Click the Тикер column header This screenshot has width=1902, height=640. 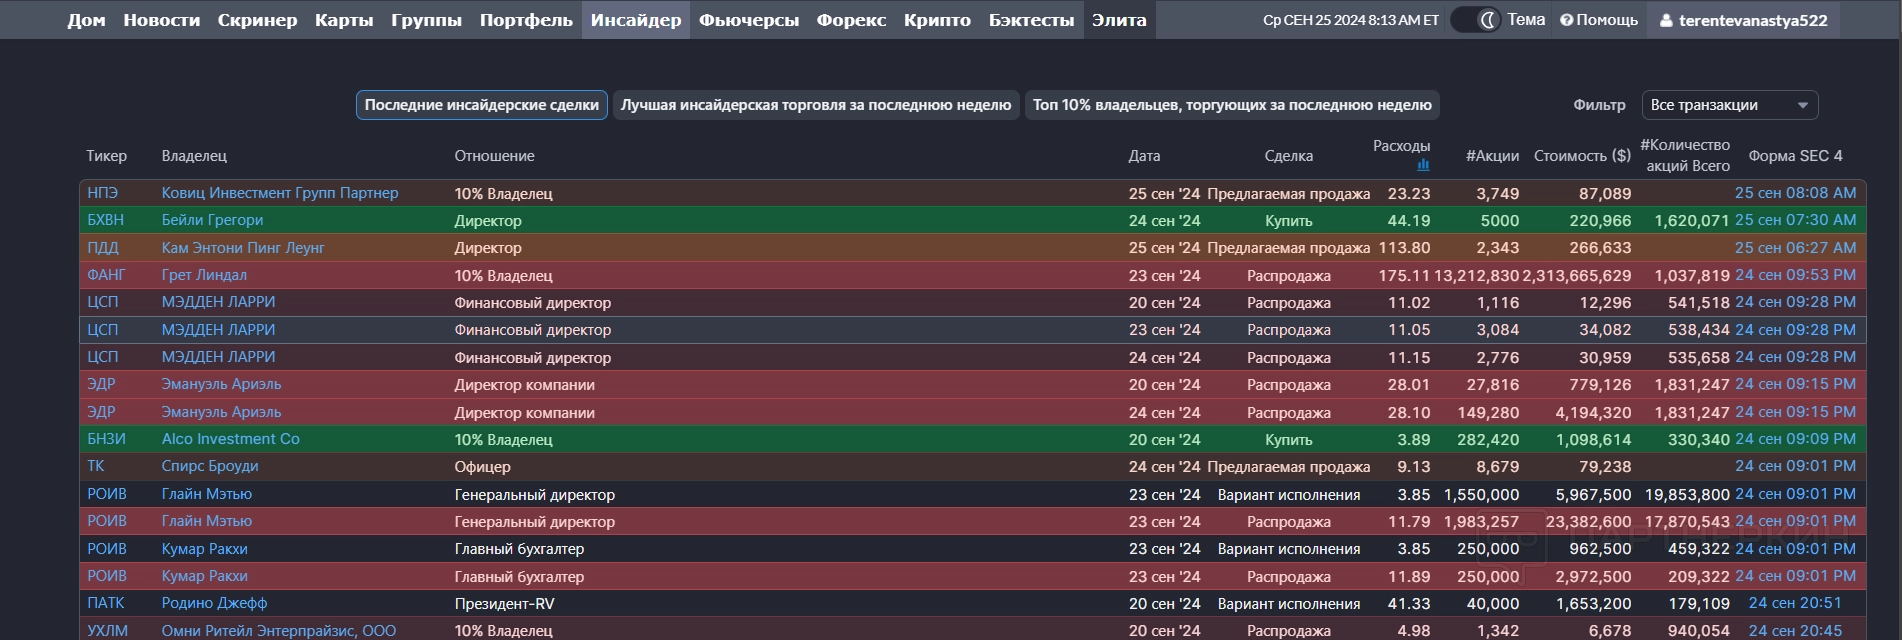(106, 156)
